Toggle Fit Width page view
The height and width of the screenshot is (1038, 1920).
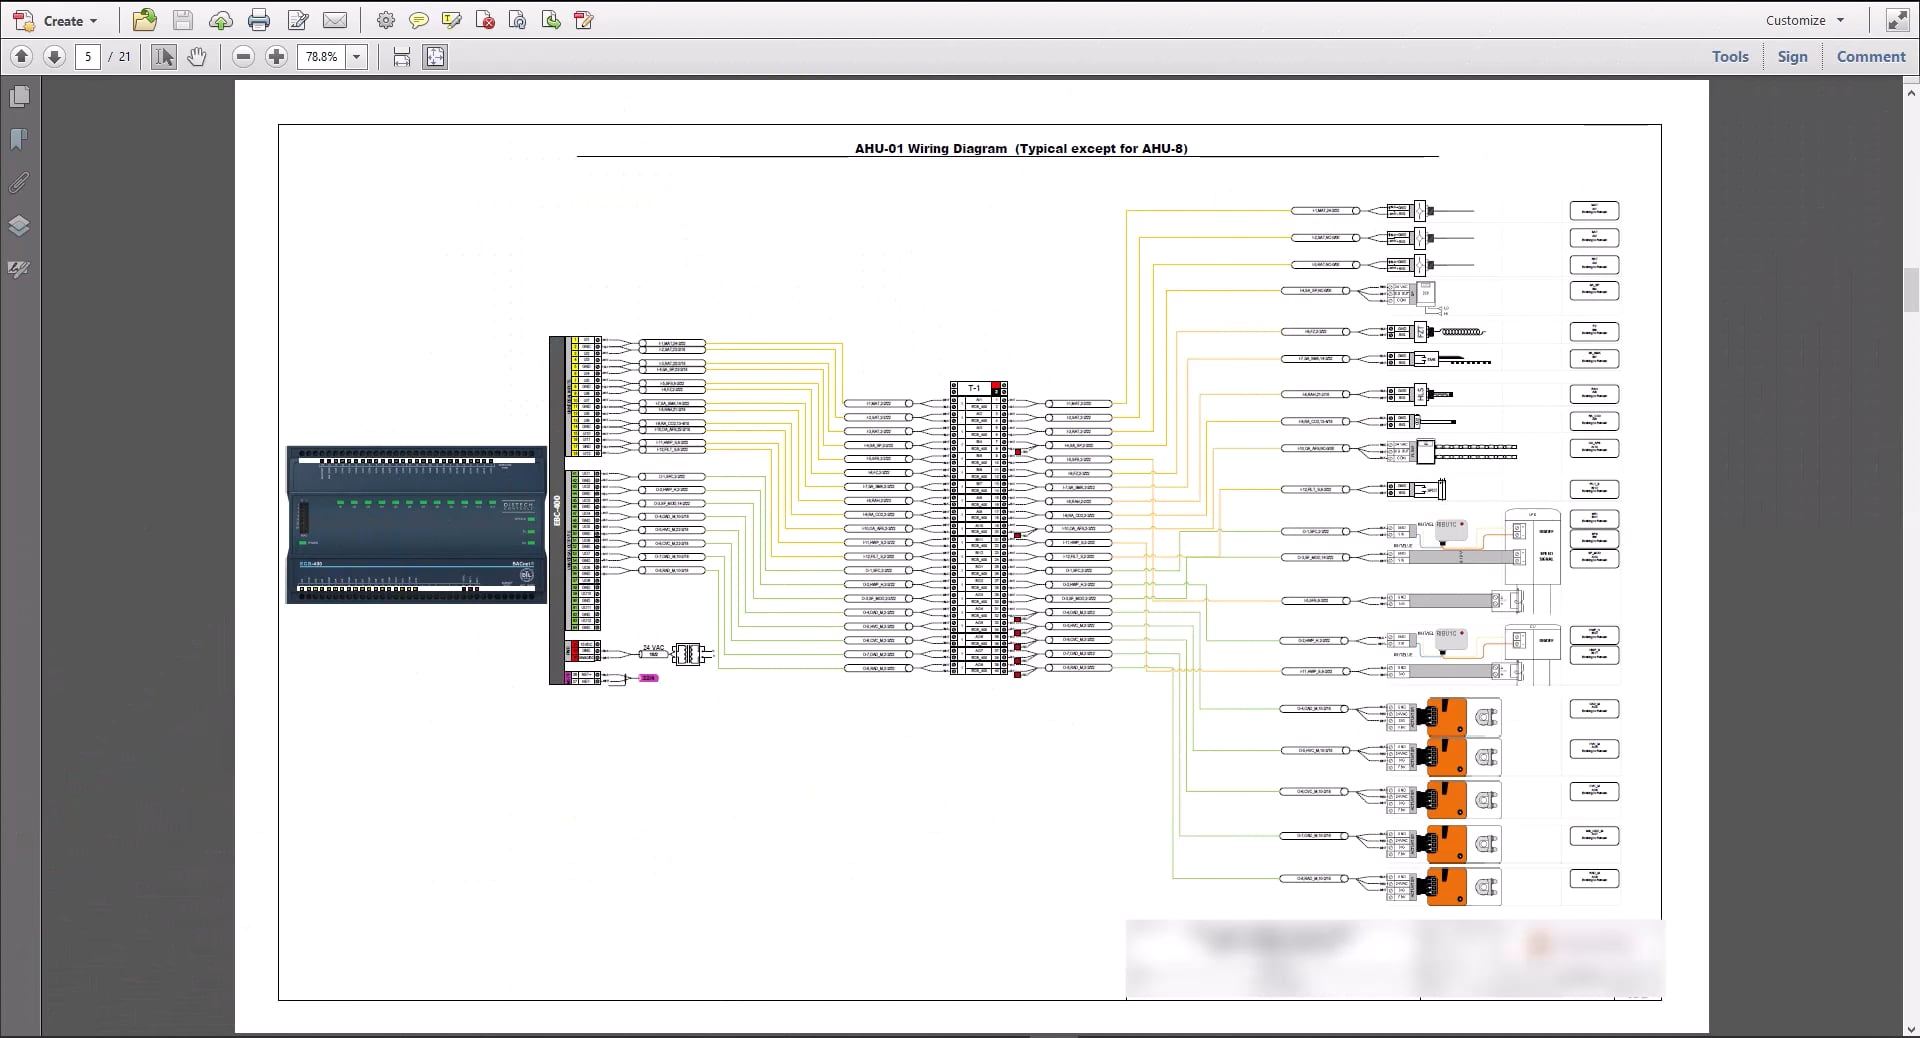(400, 57)
